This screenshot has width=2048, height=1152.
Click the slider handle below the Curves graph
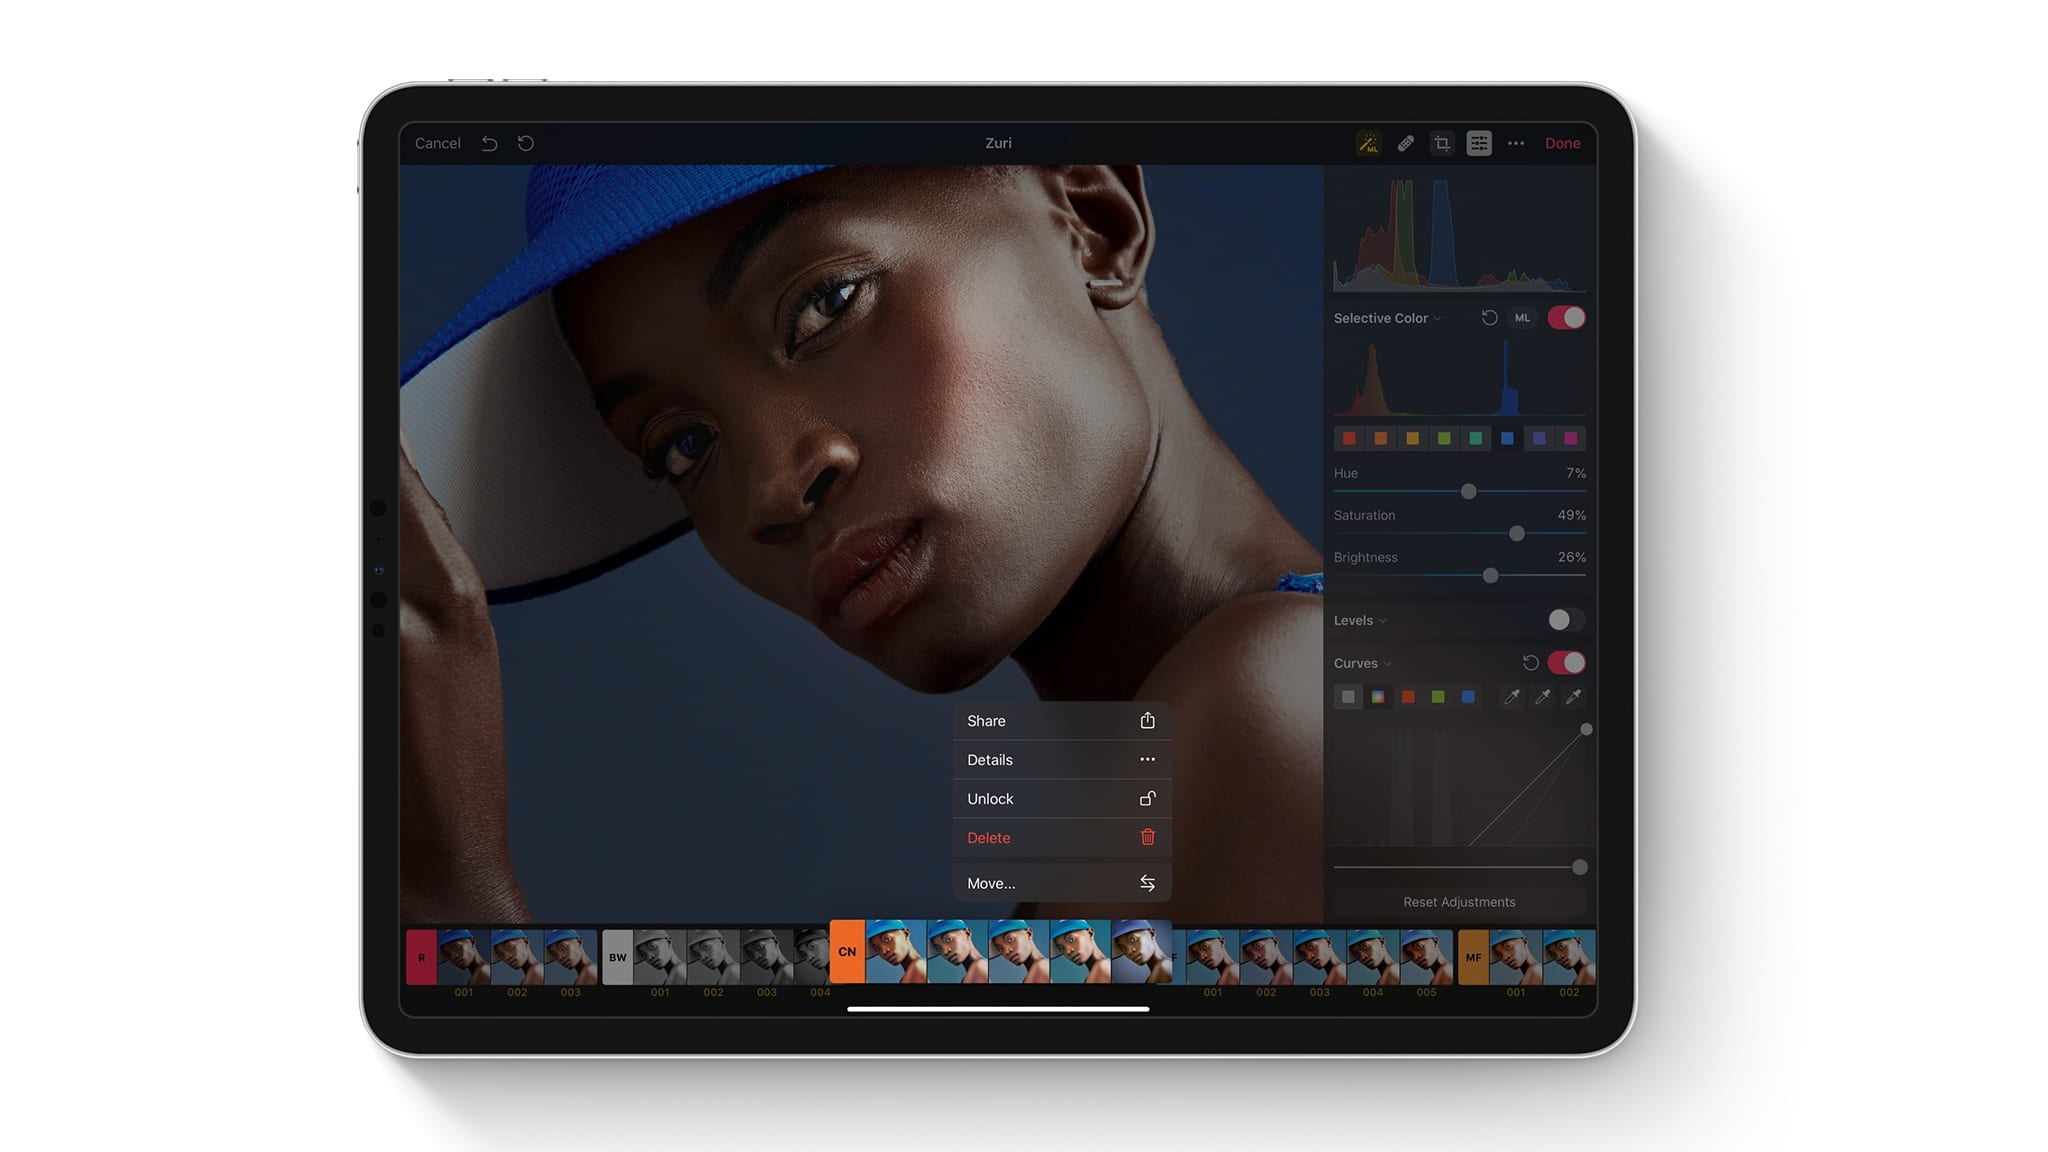coord(1579,867)
